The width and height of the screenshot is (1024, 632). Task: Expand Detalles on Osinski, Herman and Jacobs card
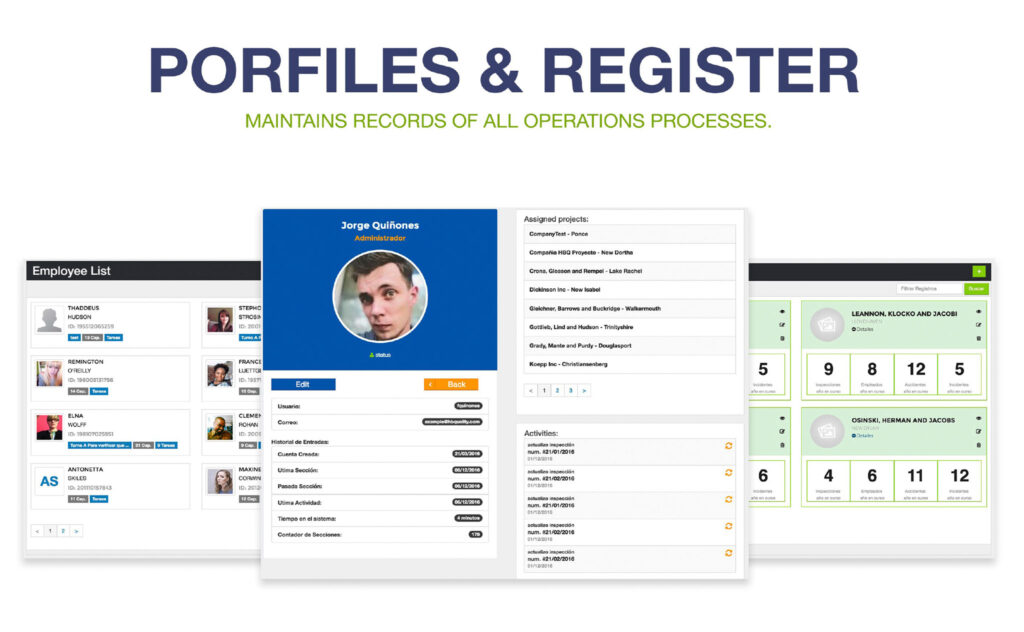tap(863, 435)
